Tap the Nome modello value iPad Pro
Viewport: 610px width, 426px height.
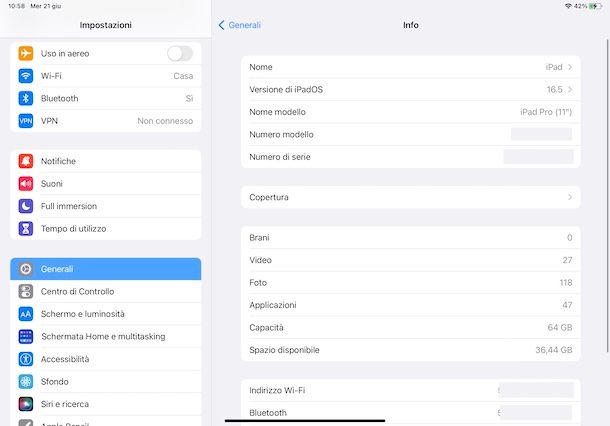coord(546,112)
